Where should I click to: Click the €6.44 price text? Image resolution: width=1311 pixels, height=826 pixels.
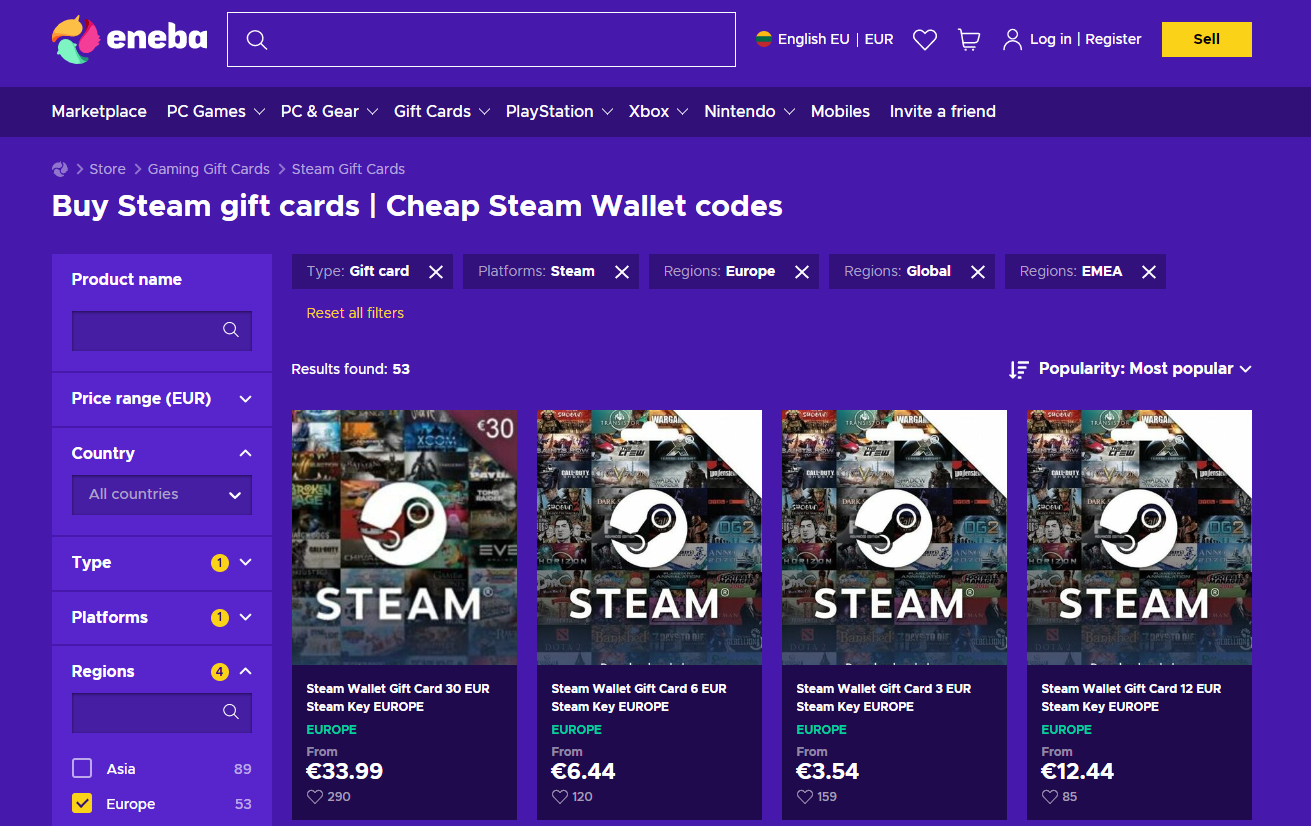coord(583,771)
